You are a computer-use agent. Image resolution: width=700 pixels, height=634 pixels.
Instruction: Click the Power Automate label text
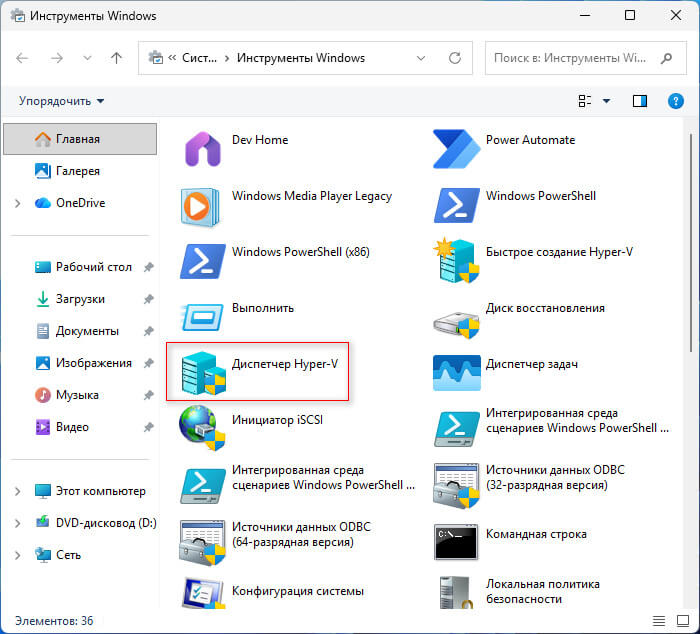pos(530,140)
